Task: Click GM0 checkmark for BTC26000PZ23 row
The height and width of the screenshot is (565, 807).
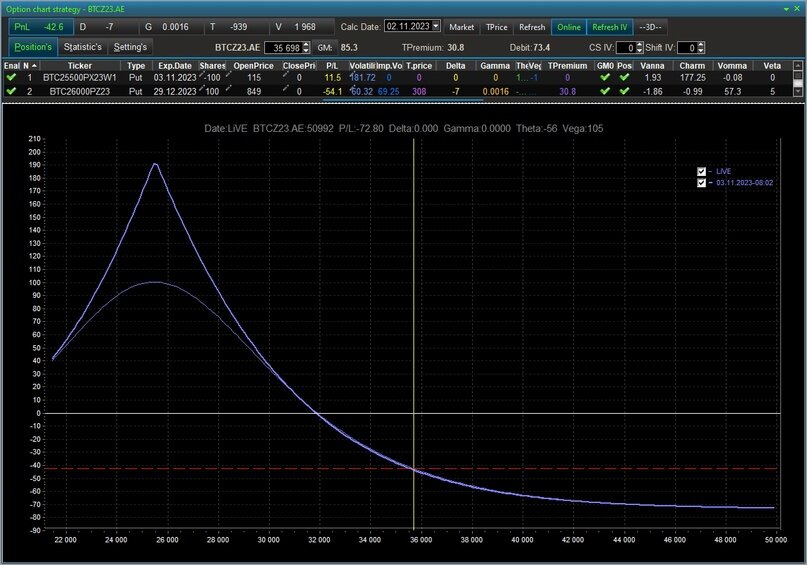Action: coord(604,91)
